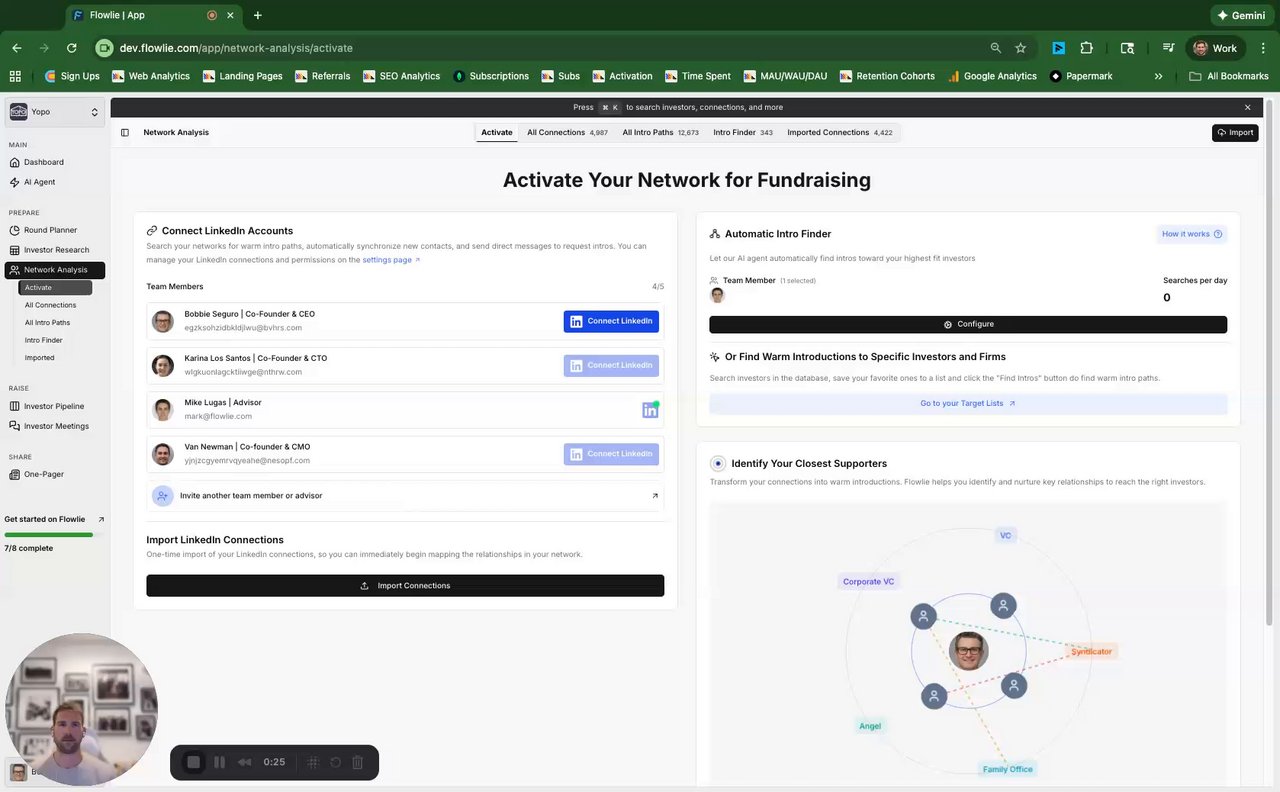Click the Chrome apps grid icon
The image size is (1280, 792).
click(15, 76)
